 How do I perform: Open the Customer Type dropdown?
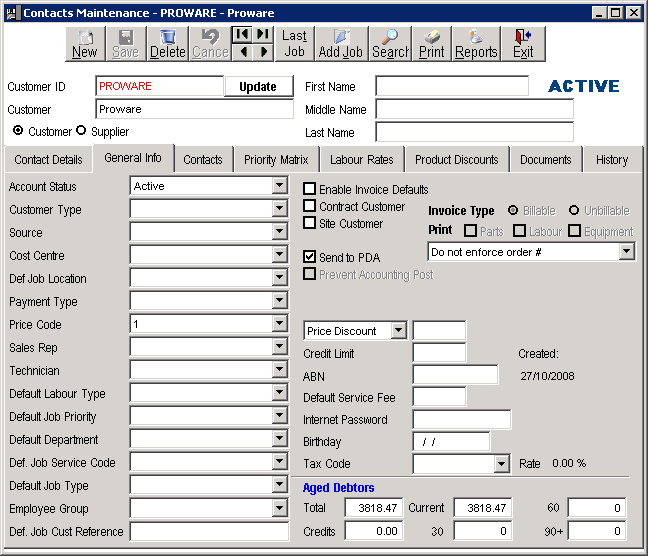(x=280, y=209)
